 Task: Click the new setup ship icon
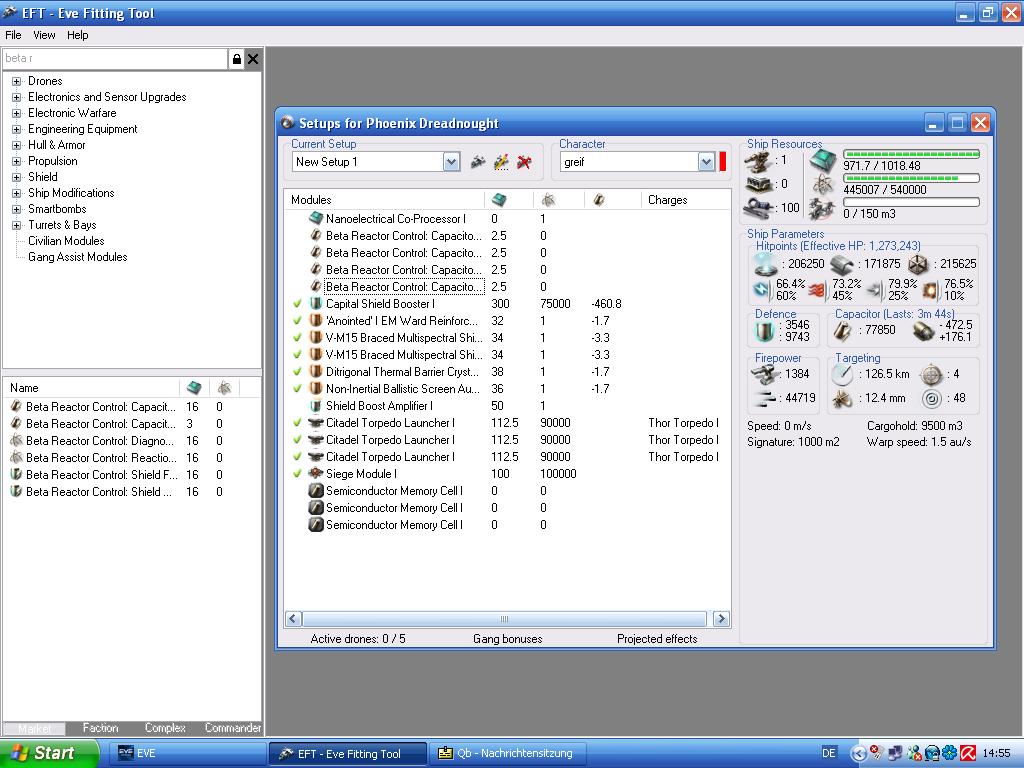[478, 161]
